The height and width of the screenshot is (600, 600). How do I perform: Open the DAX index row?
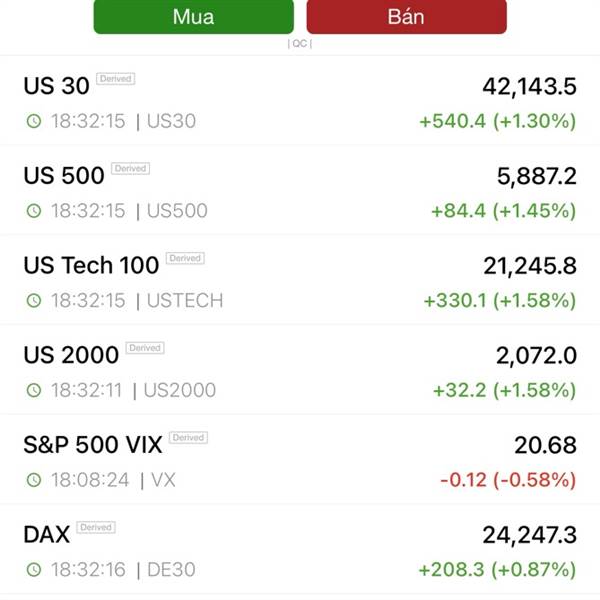point(300,549)
